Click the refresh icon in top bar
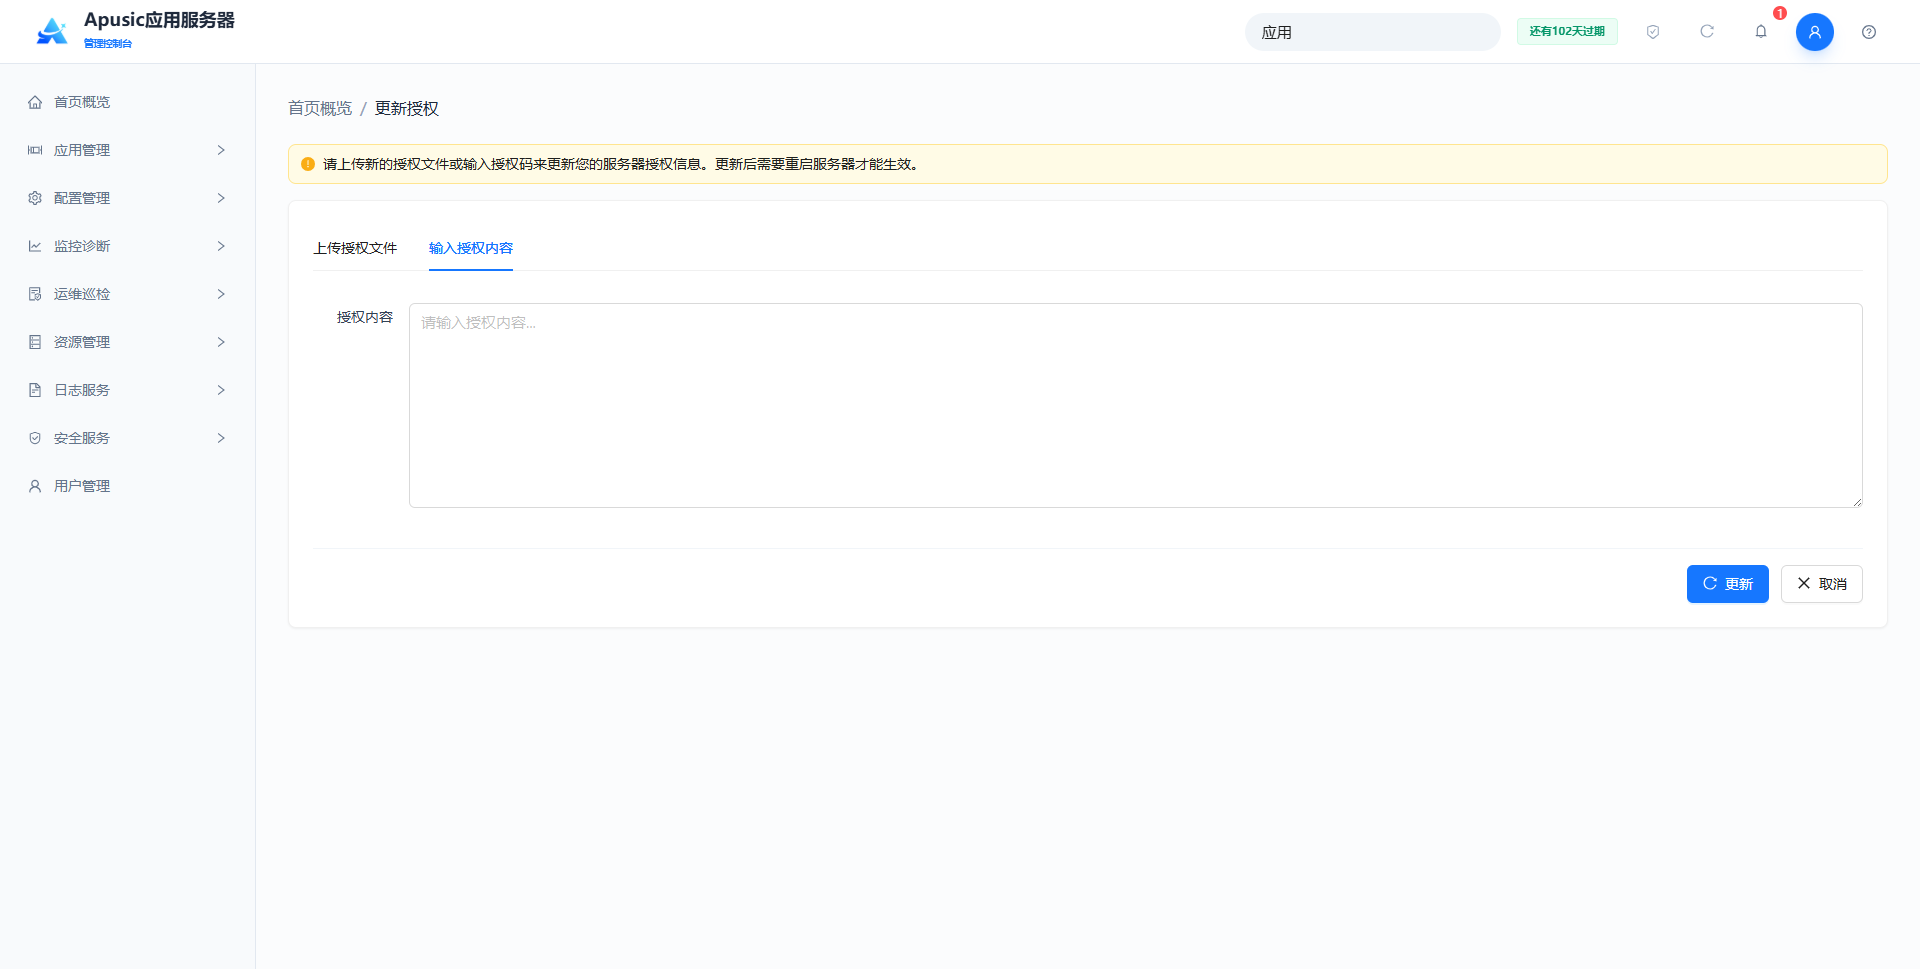The height and width of the screenshot is (969, 1920). (x=1707, y=32)
